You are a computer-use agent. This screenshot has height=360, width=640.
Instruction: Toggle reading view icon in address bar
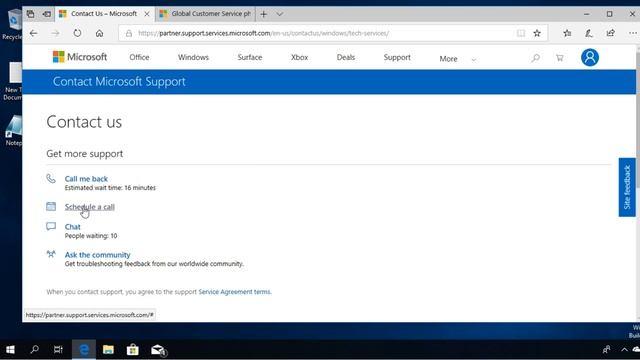tap(521, 33)
